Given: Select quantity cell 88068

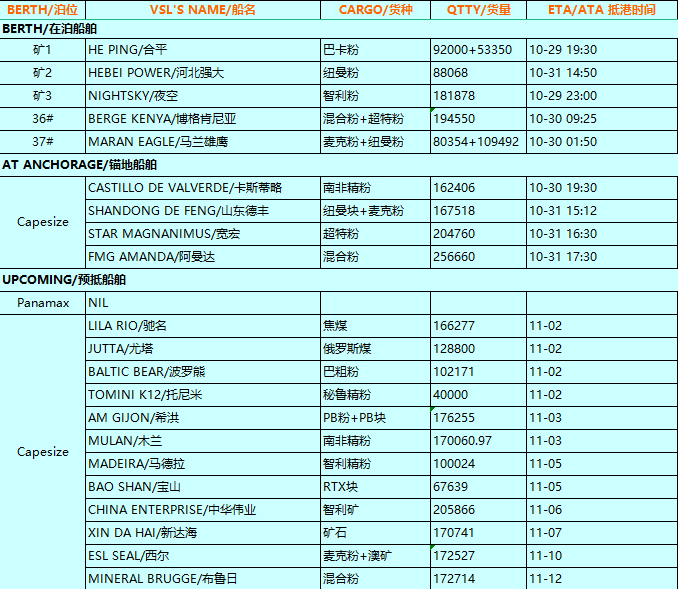Looking at the screenshot, I should click(x=478, y=73).
